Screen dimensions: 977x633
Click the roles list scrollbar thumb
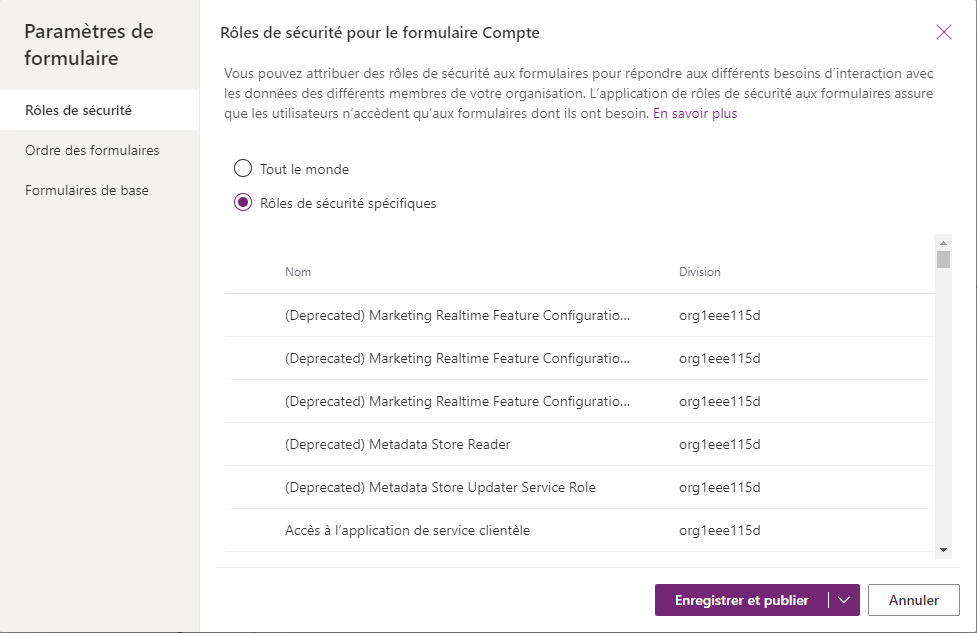pos(943,260)
